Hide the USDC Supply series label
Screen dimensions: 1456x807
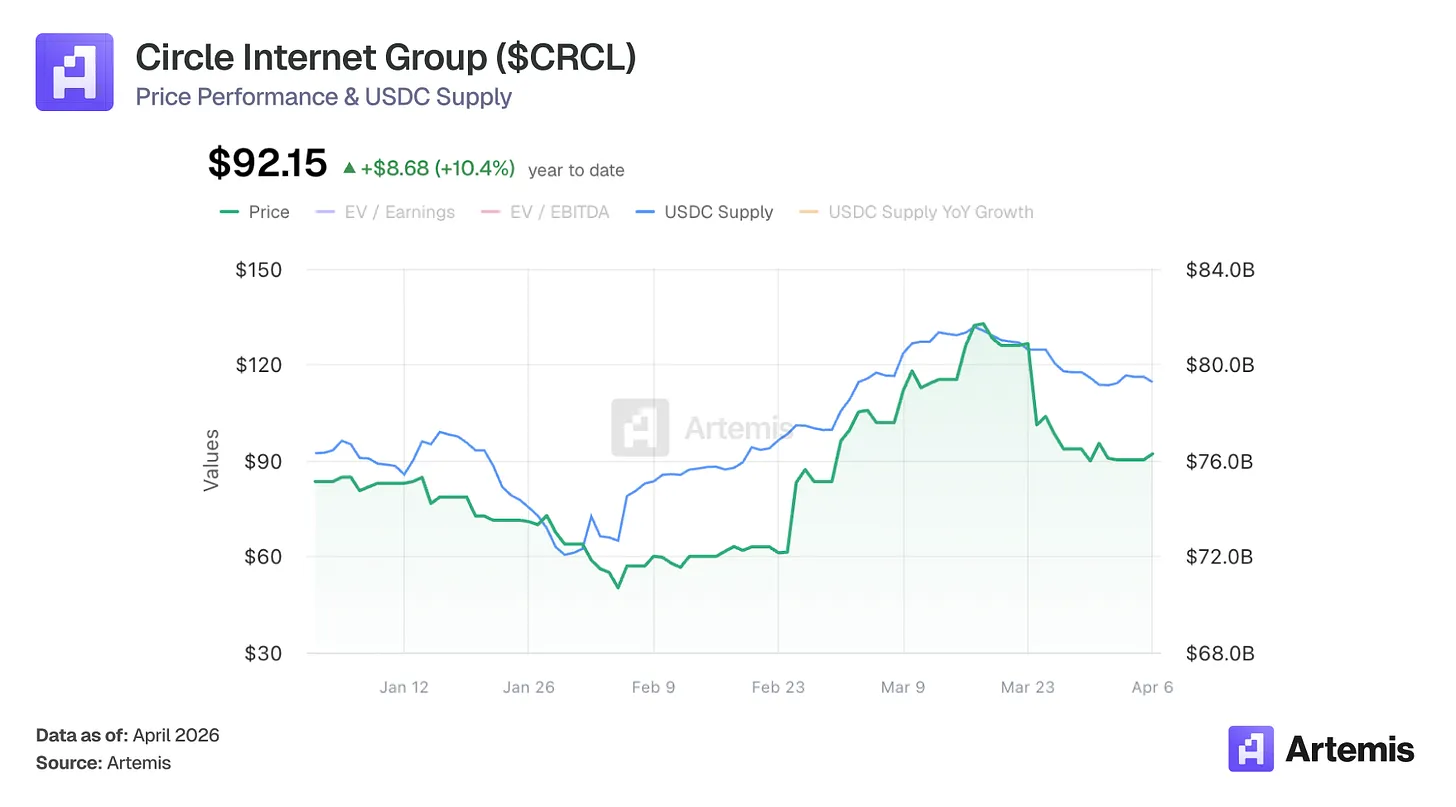[718, 212]
